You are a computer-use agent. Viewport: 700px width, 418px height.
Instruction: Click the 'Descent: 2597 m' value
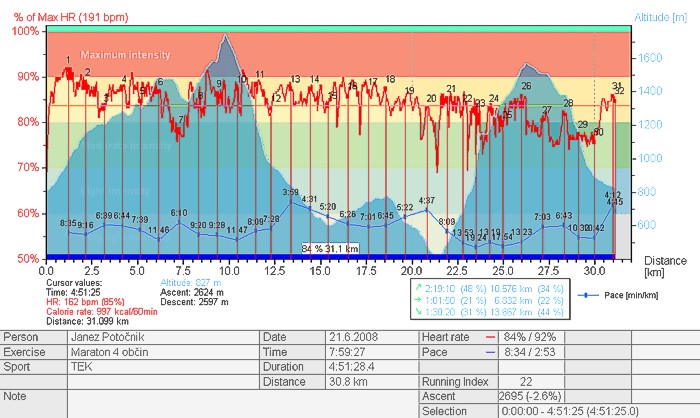[194, 302]
